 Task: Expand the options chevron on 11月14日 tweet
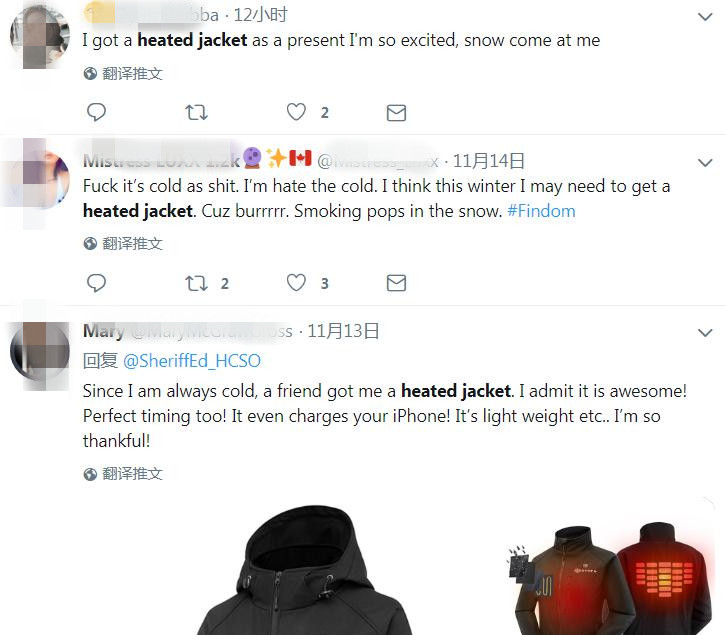[705, 163]
